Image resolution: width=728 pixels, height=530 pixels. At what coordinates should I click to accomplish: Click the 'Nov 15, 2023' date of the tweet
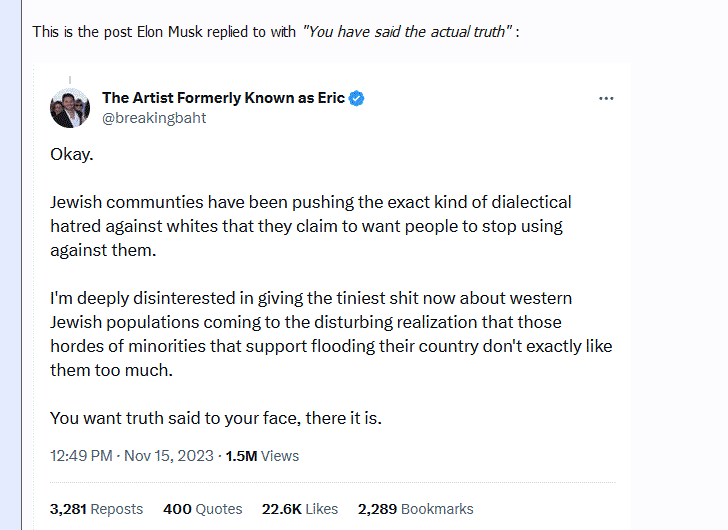(x=169, y=455)
